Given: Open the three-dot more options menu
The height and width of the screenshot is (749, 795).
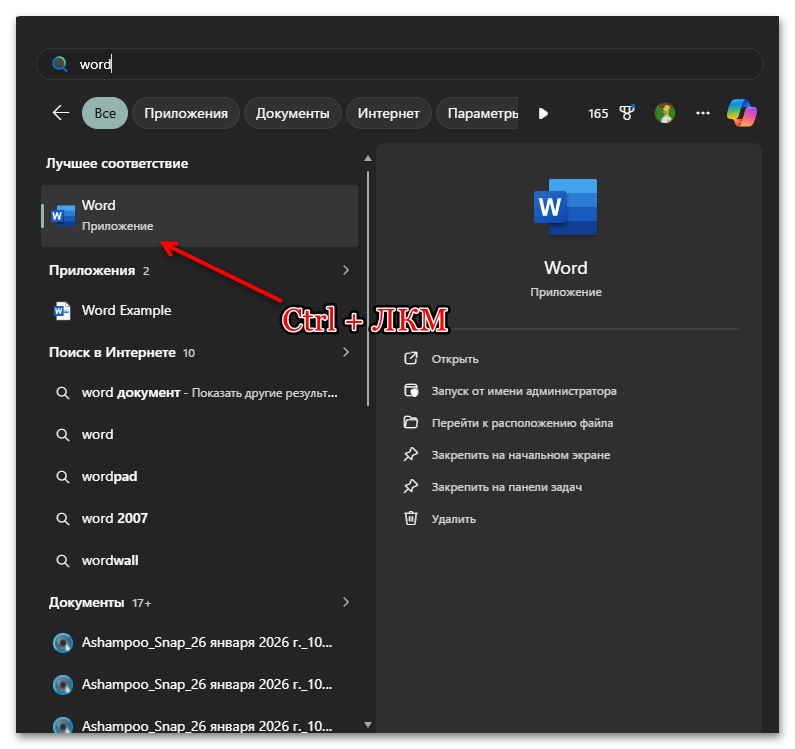Looking at the screenshot, I should click(702, 113).
